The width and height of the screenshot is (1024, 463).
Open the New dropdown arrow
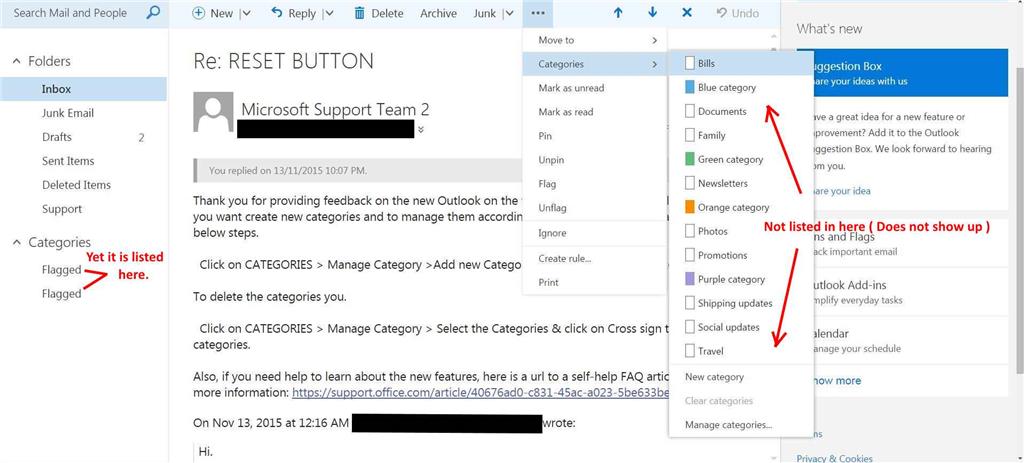coord(246,13)
